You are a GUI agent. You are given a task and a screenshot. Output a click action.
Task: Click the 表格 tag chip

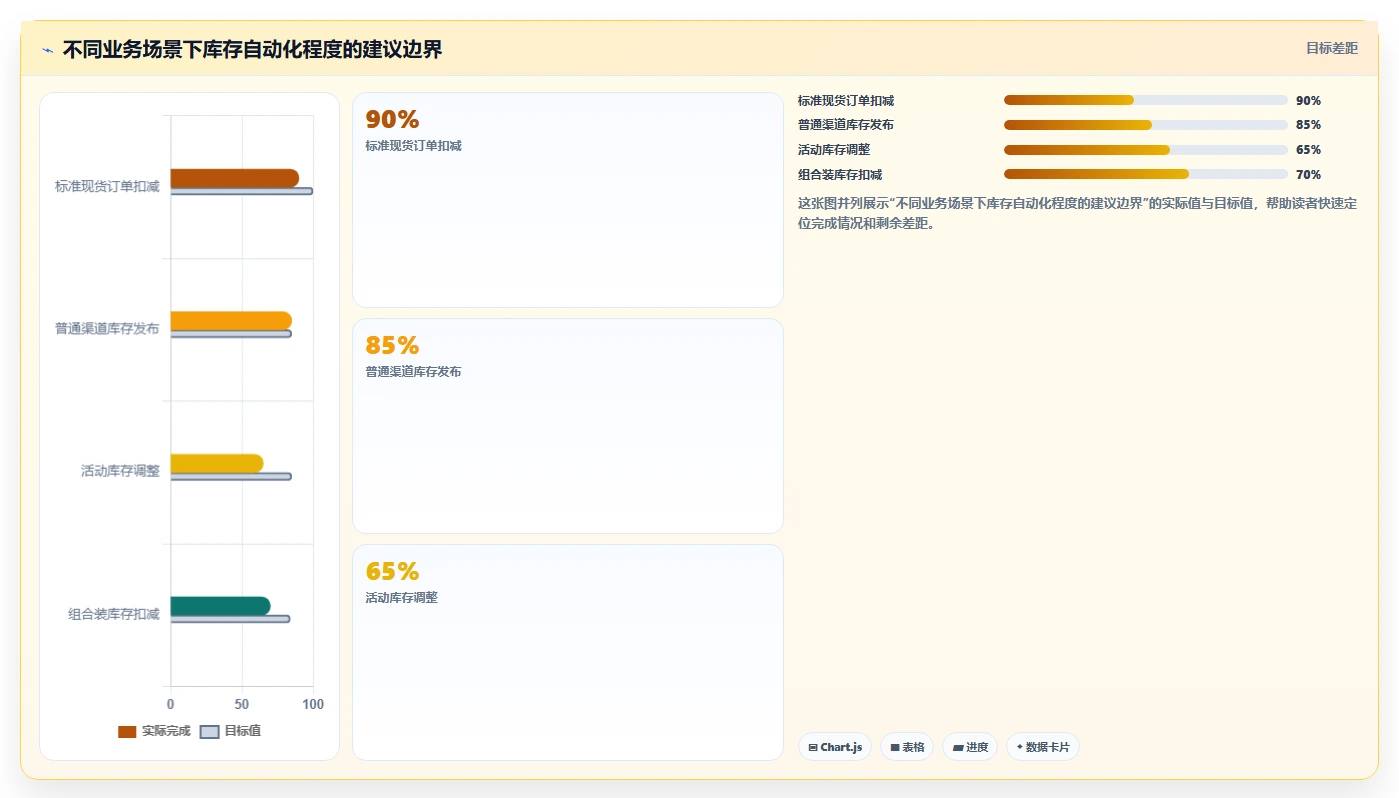pos(907,747)
